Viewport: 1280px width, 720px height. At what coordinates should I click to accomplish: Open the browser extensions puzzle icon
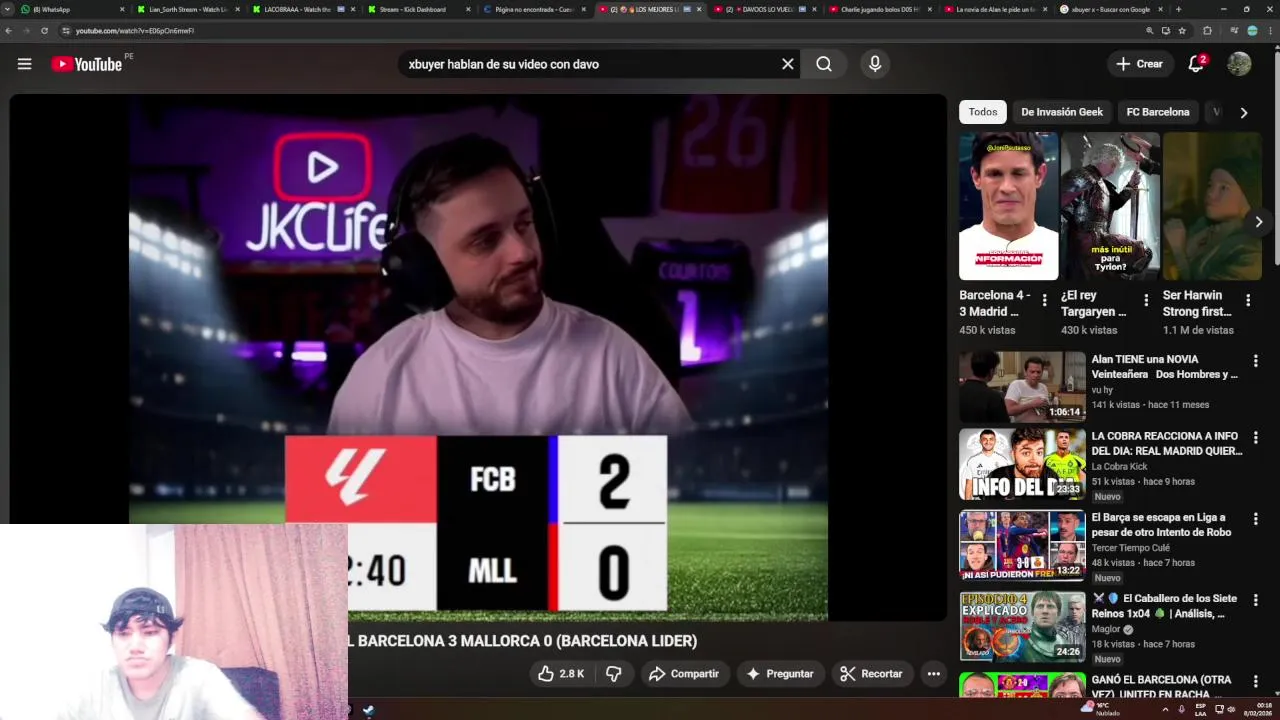coord(1207,31)
